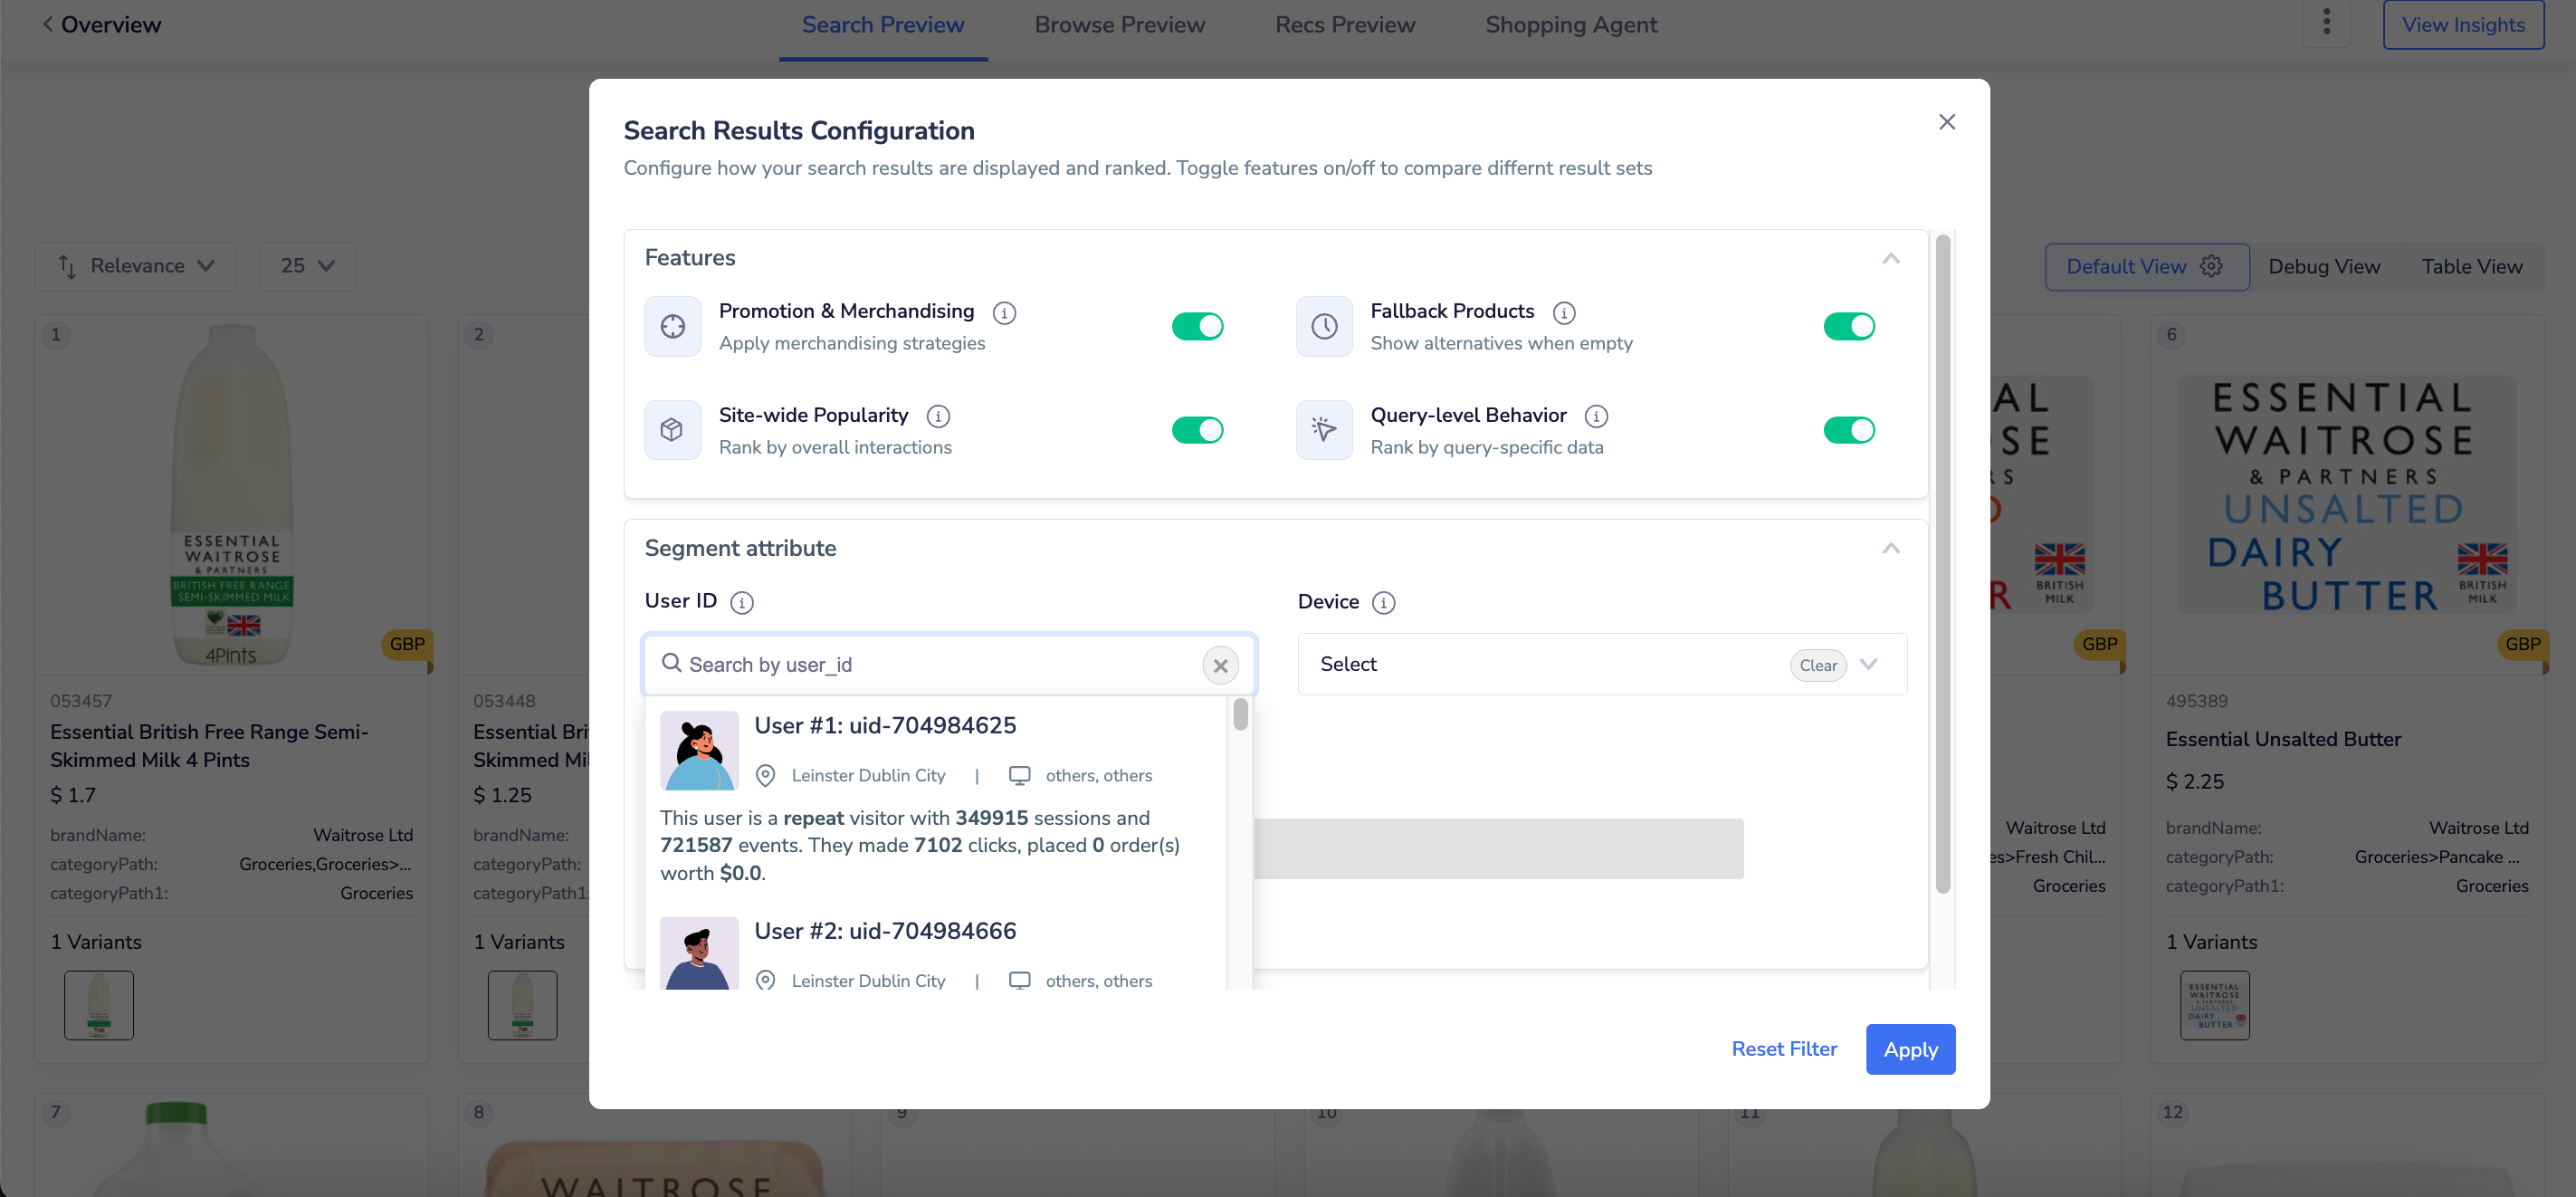
Task: Click info icon beside Query-level Behavior
Action: point(1596,416)
